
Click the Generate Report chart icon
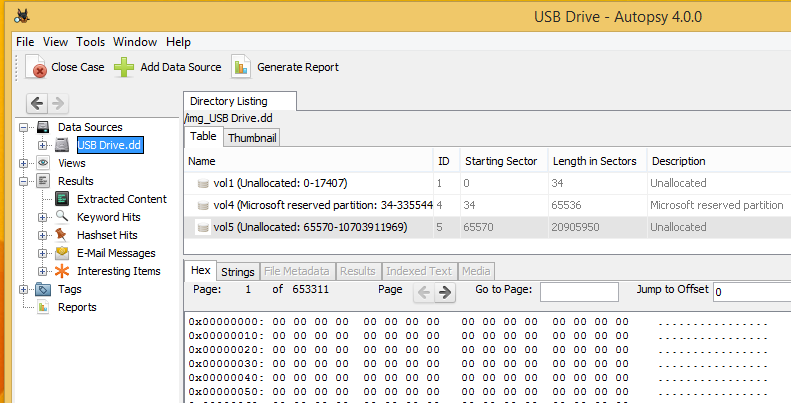click(x=241, y=67)
